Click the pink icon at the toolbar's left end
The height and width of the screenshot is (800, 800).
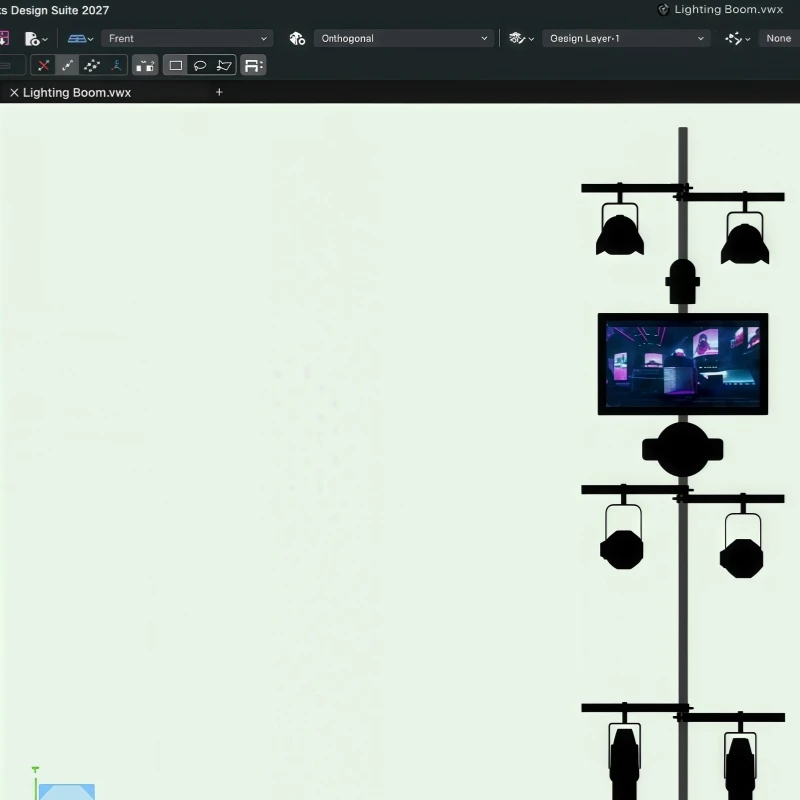tap(4, 38)
